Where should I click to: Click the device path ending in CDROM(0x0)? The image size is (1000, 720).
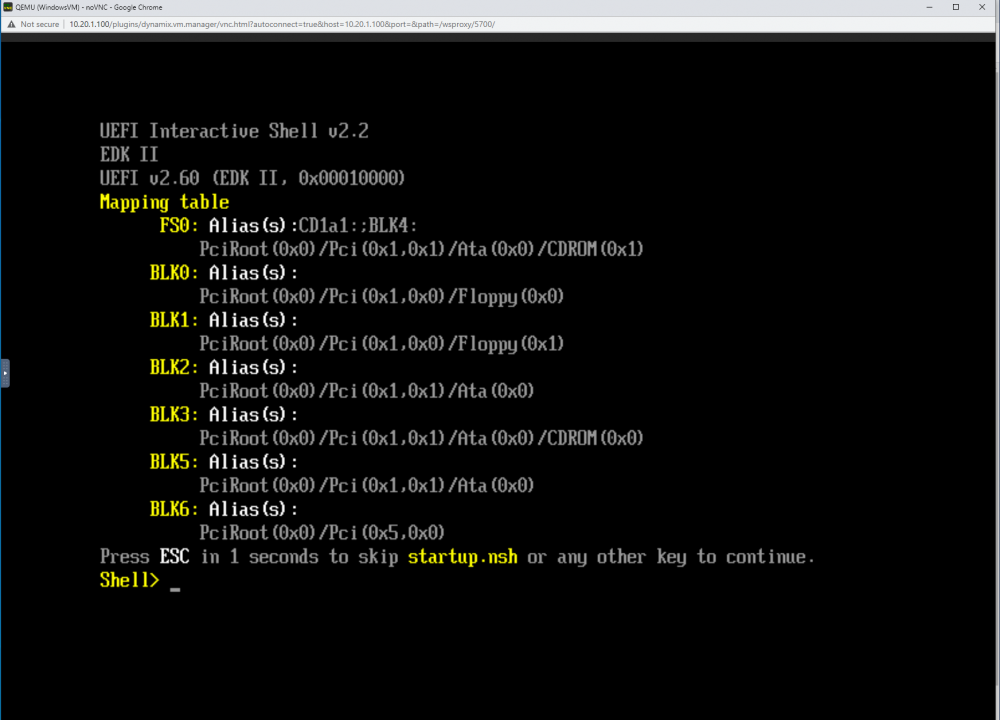pos(422,438)
